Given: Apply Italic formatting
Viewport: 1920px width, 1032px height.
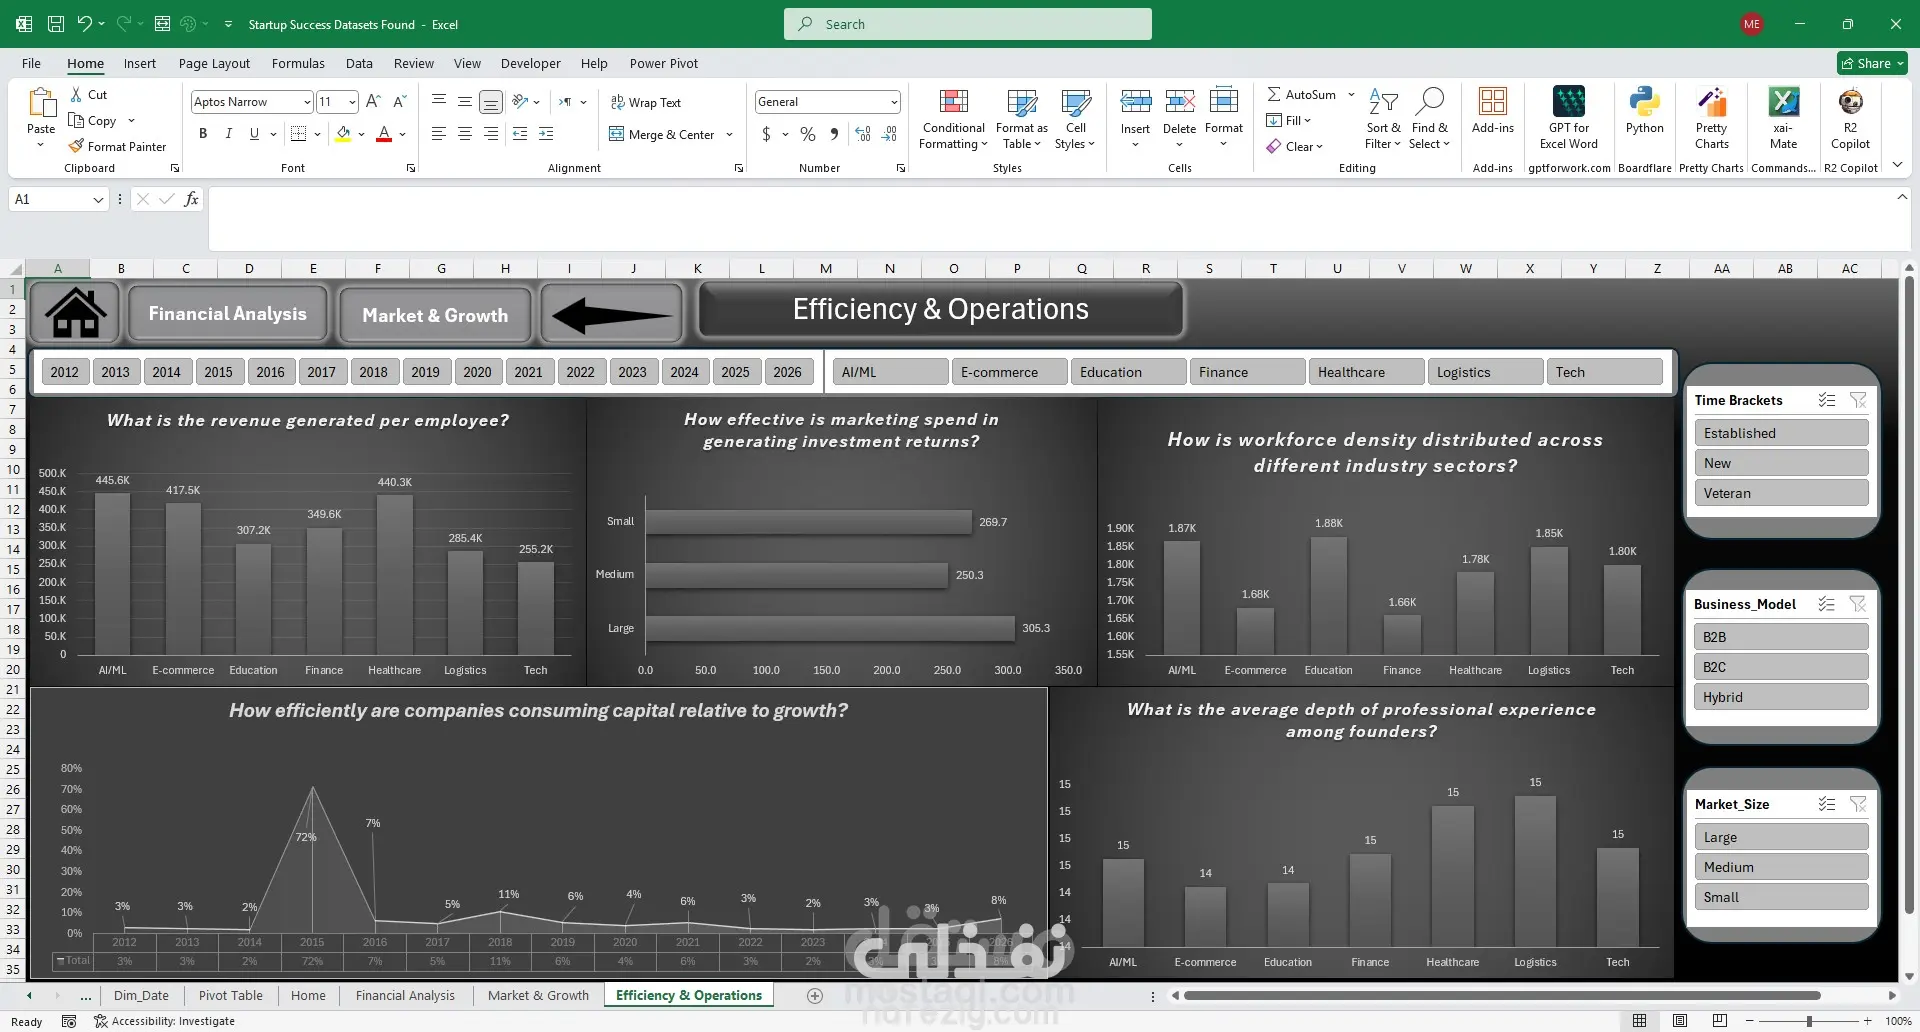Looking at the screenshot, I should pos(228,133).
